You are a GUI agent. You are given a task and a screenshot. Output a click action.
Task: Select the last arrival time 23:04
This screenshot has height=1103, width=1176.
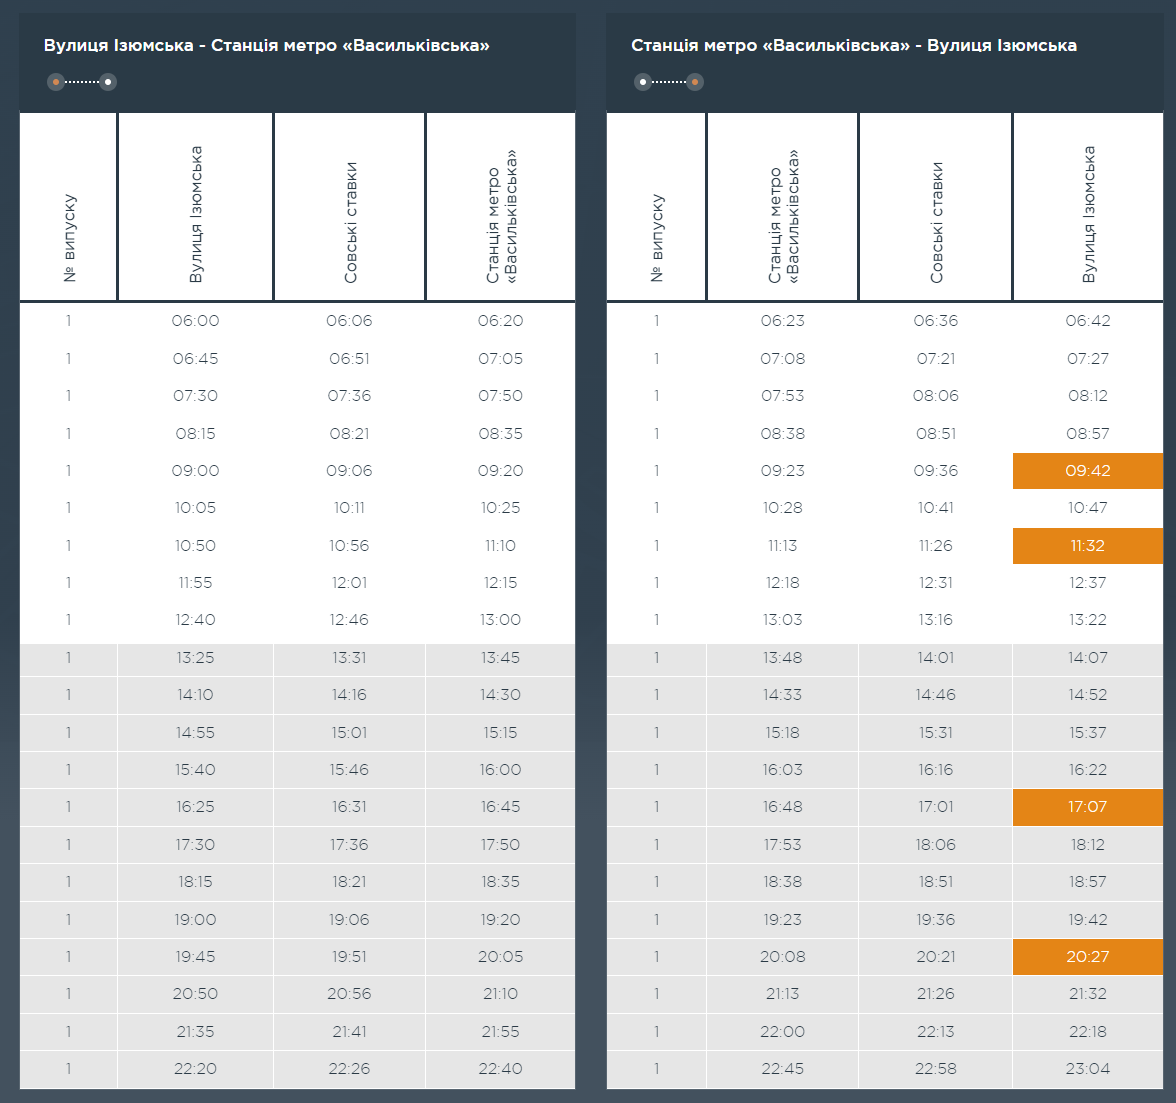point(1087,1069)
